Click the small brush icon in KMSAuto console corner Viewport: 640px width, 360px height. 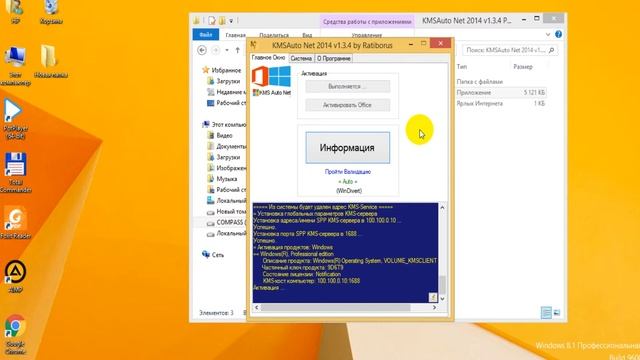(x=433, y=297)
